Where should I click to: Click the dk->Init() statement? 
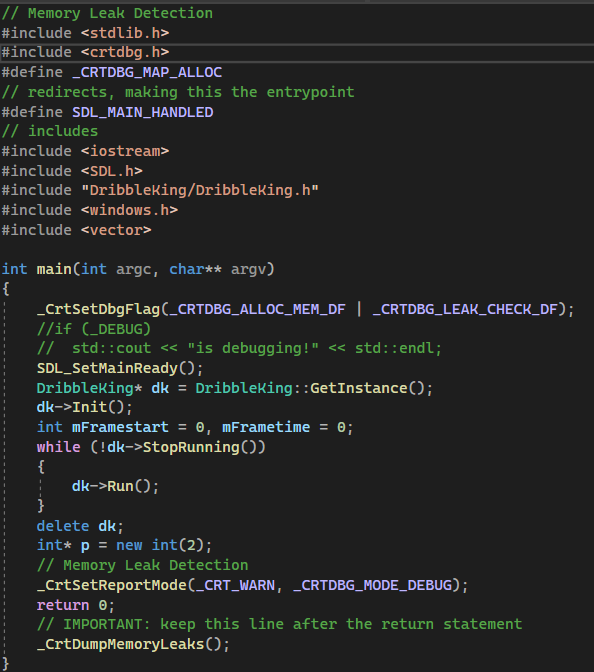tap(85, 407)
